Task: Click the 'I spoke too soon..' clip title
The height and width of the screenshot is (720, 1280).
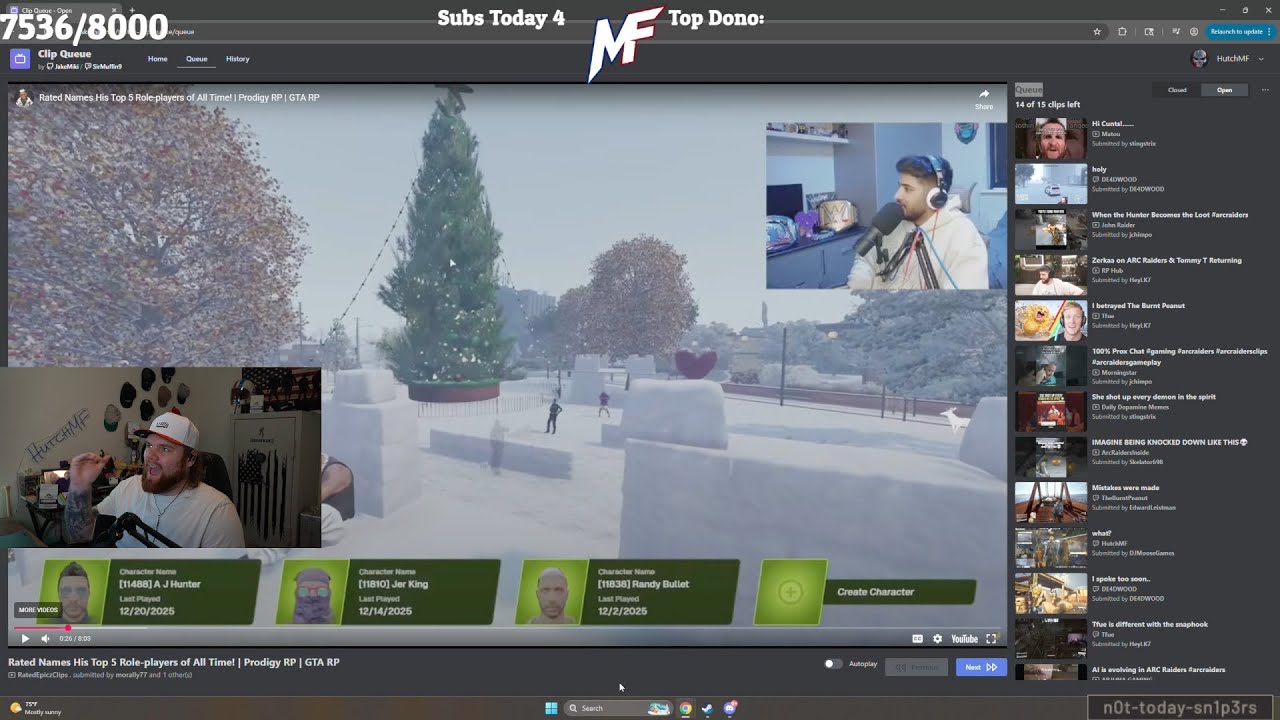Action: click(1121, 579)
